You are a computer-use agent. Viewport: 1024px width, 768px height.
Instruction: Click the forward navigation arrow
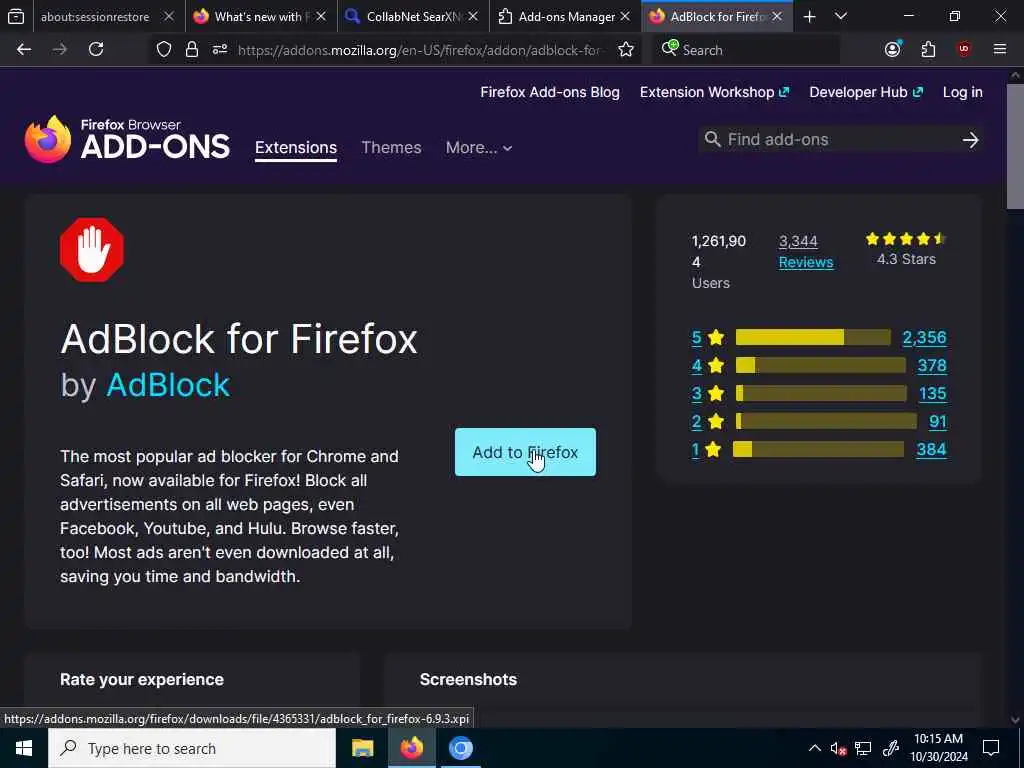click(59, 49)
